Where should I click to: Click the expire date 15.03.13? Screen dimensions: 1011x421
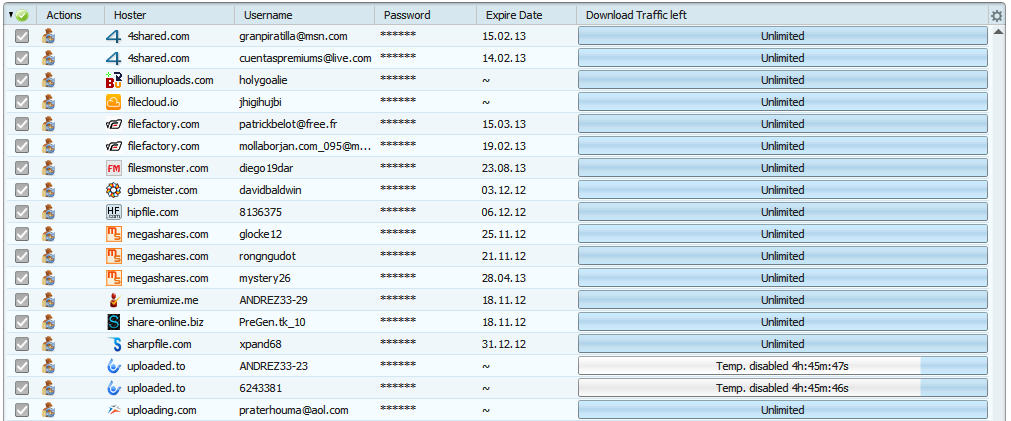coord(504,124)
